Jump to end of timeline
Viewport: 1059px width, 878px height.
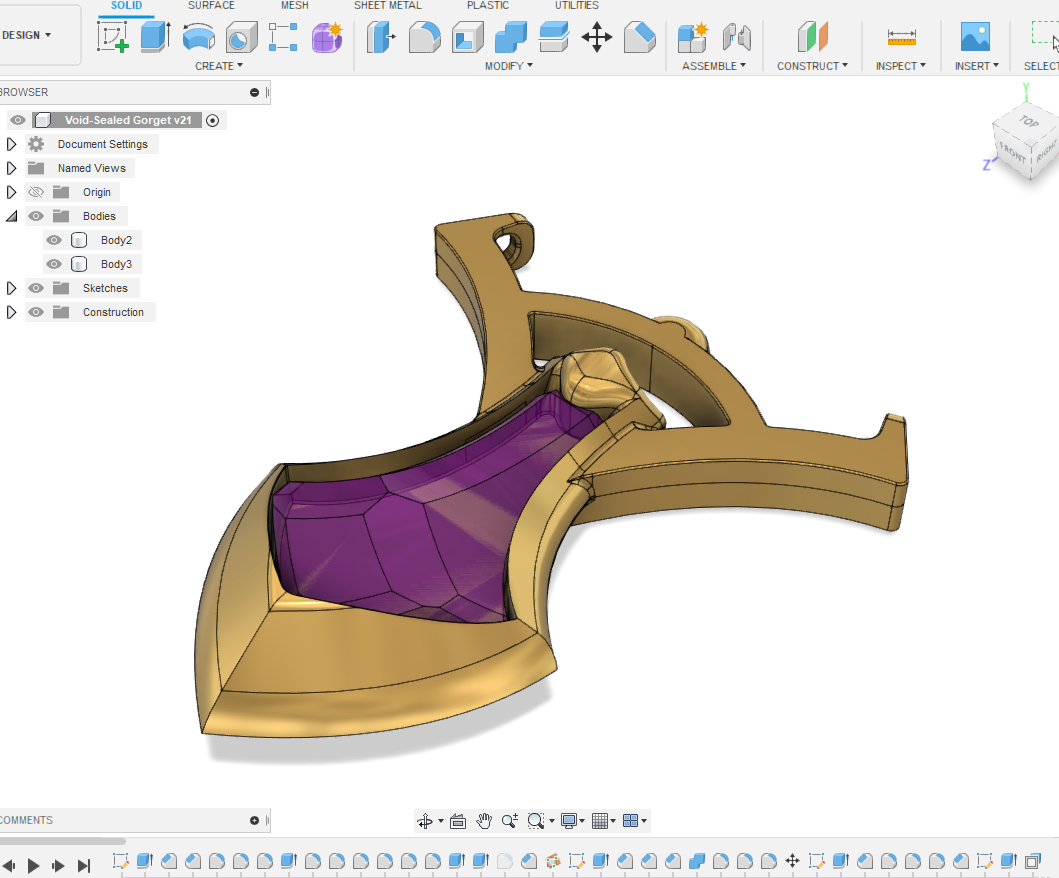point(84,866)
